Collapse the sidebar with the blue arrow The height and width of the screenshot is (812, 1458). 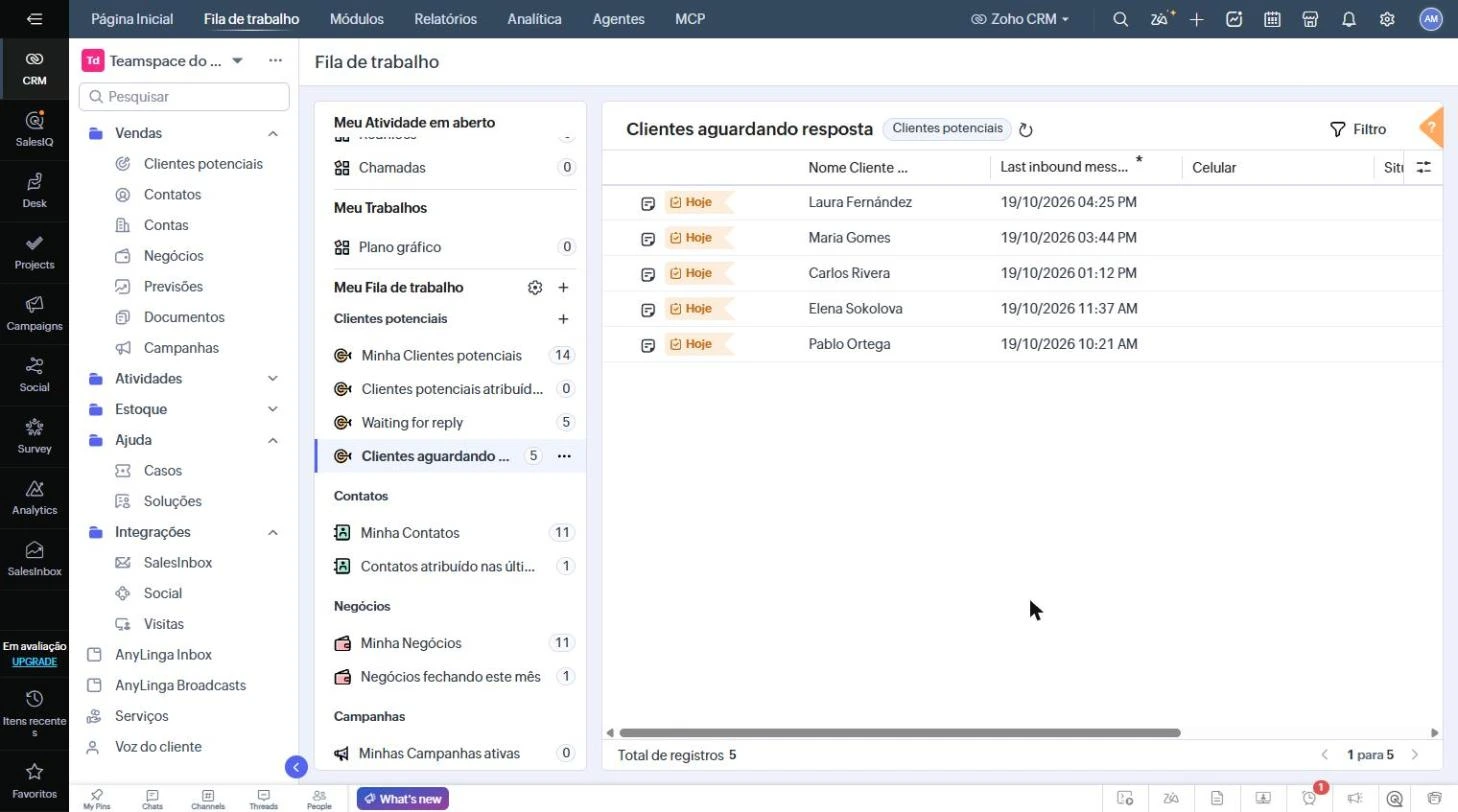coord(296,767)
